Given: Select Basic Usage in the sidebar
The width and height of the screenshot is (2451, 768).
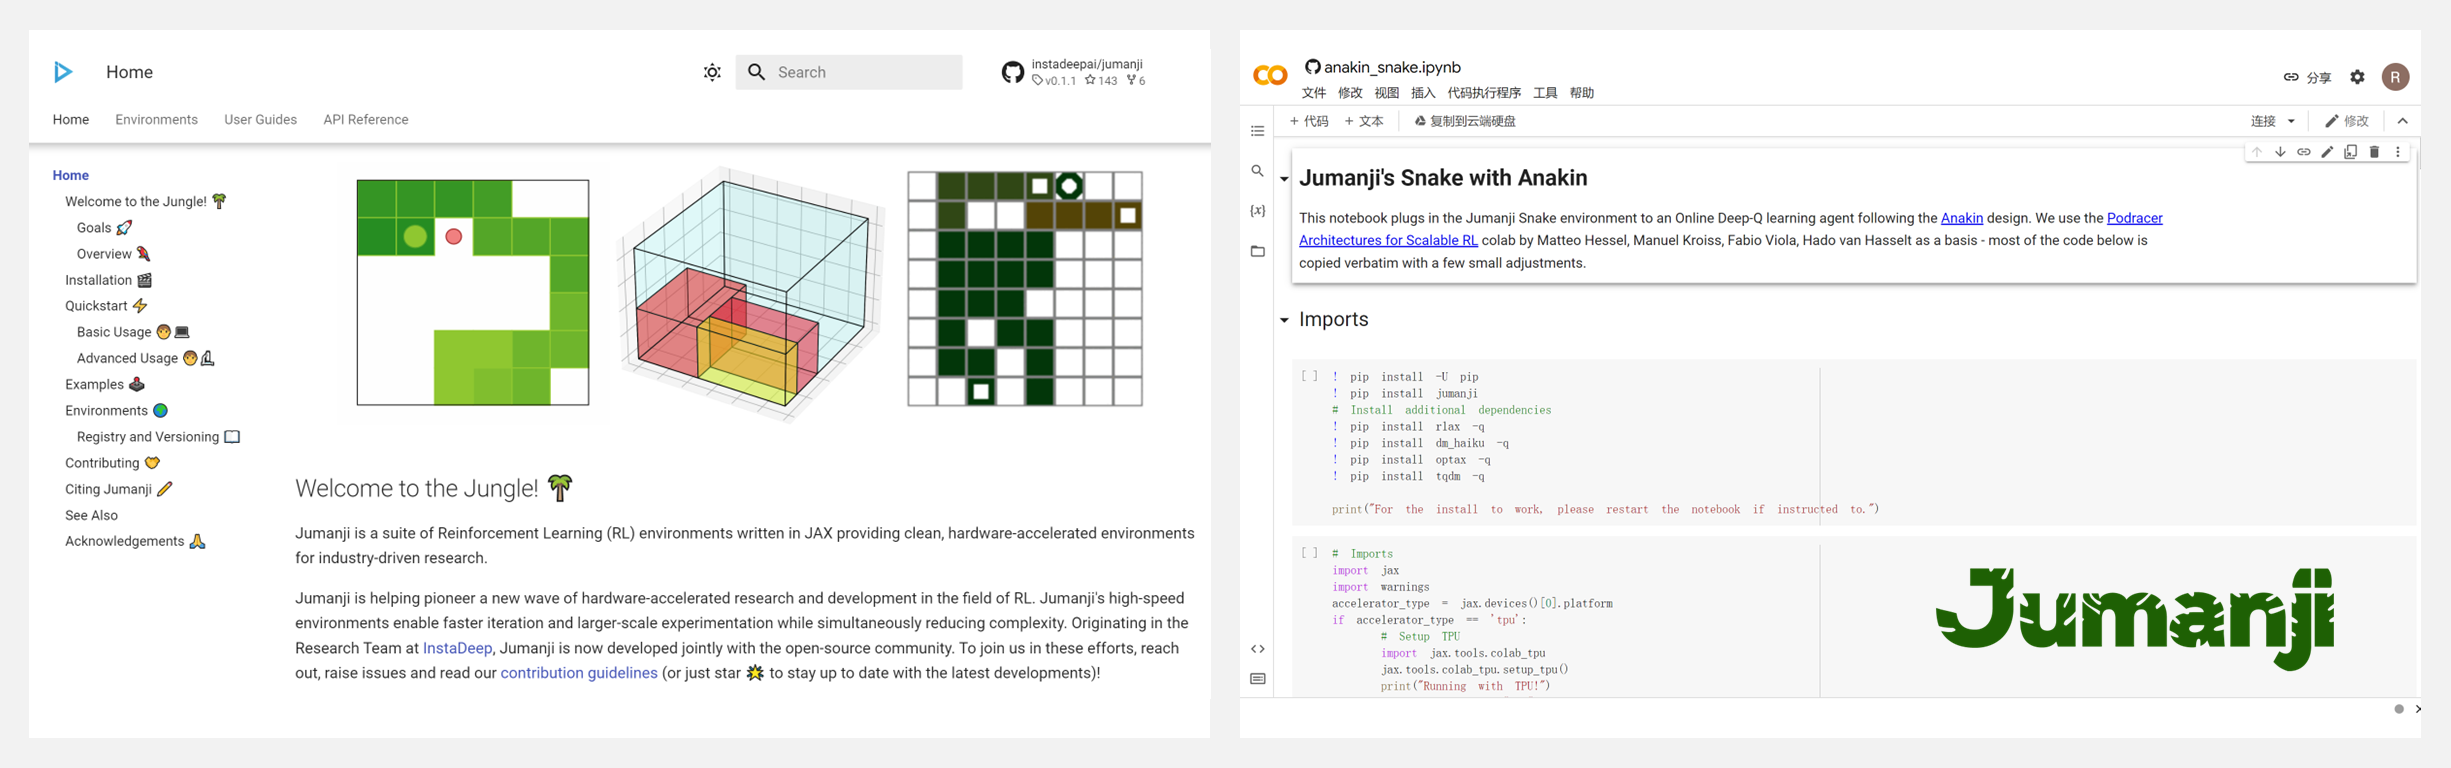Looking at the screenshot, I should [x=133, y=332].
